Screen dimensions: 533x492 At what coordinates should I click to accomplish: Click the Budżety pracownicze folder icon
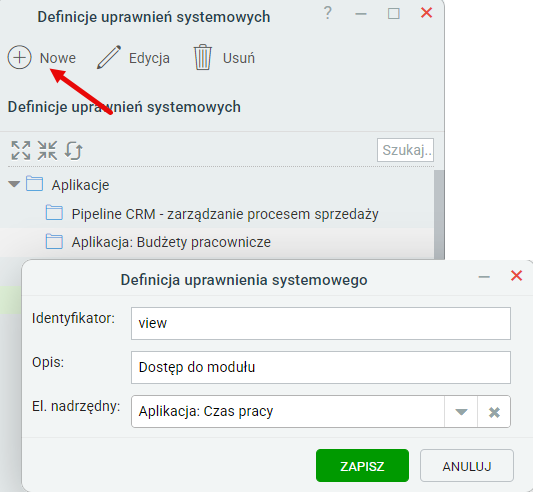click(54, 241)
